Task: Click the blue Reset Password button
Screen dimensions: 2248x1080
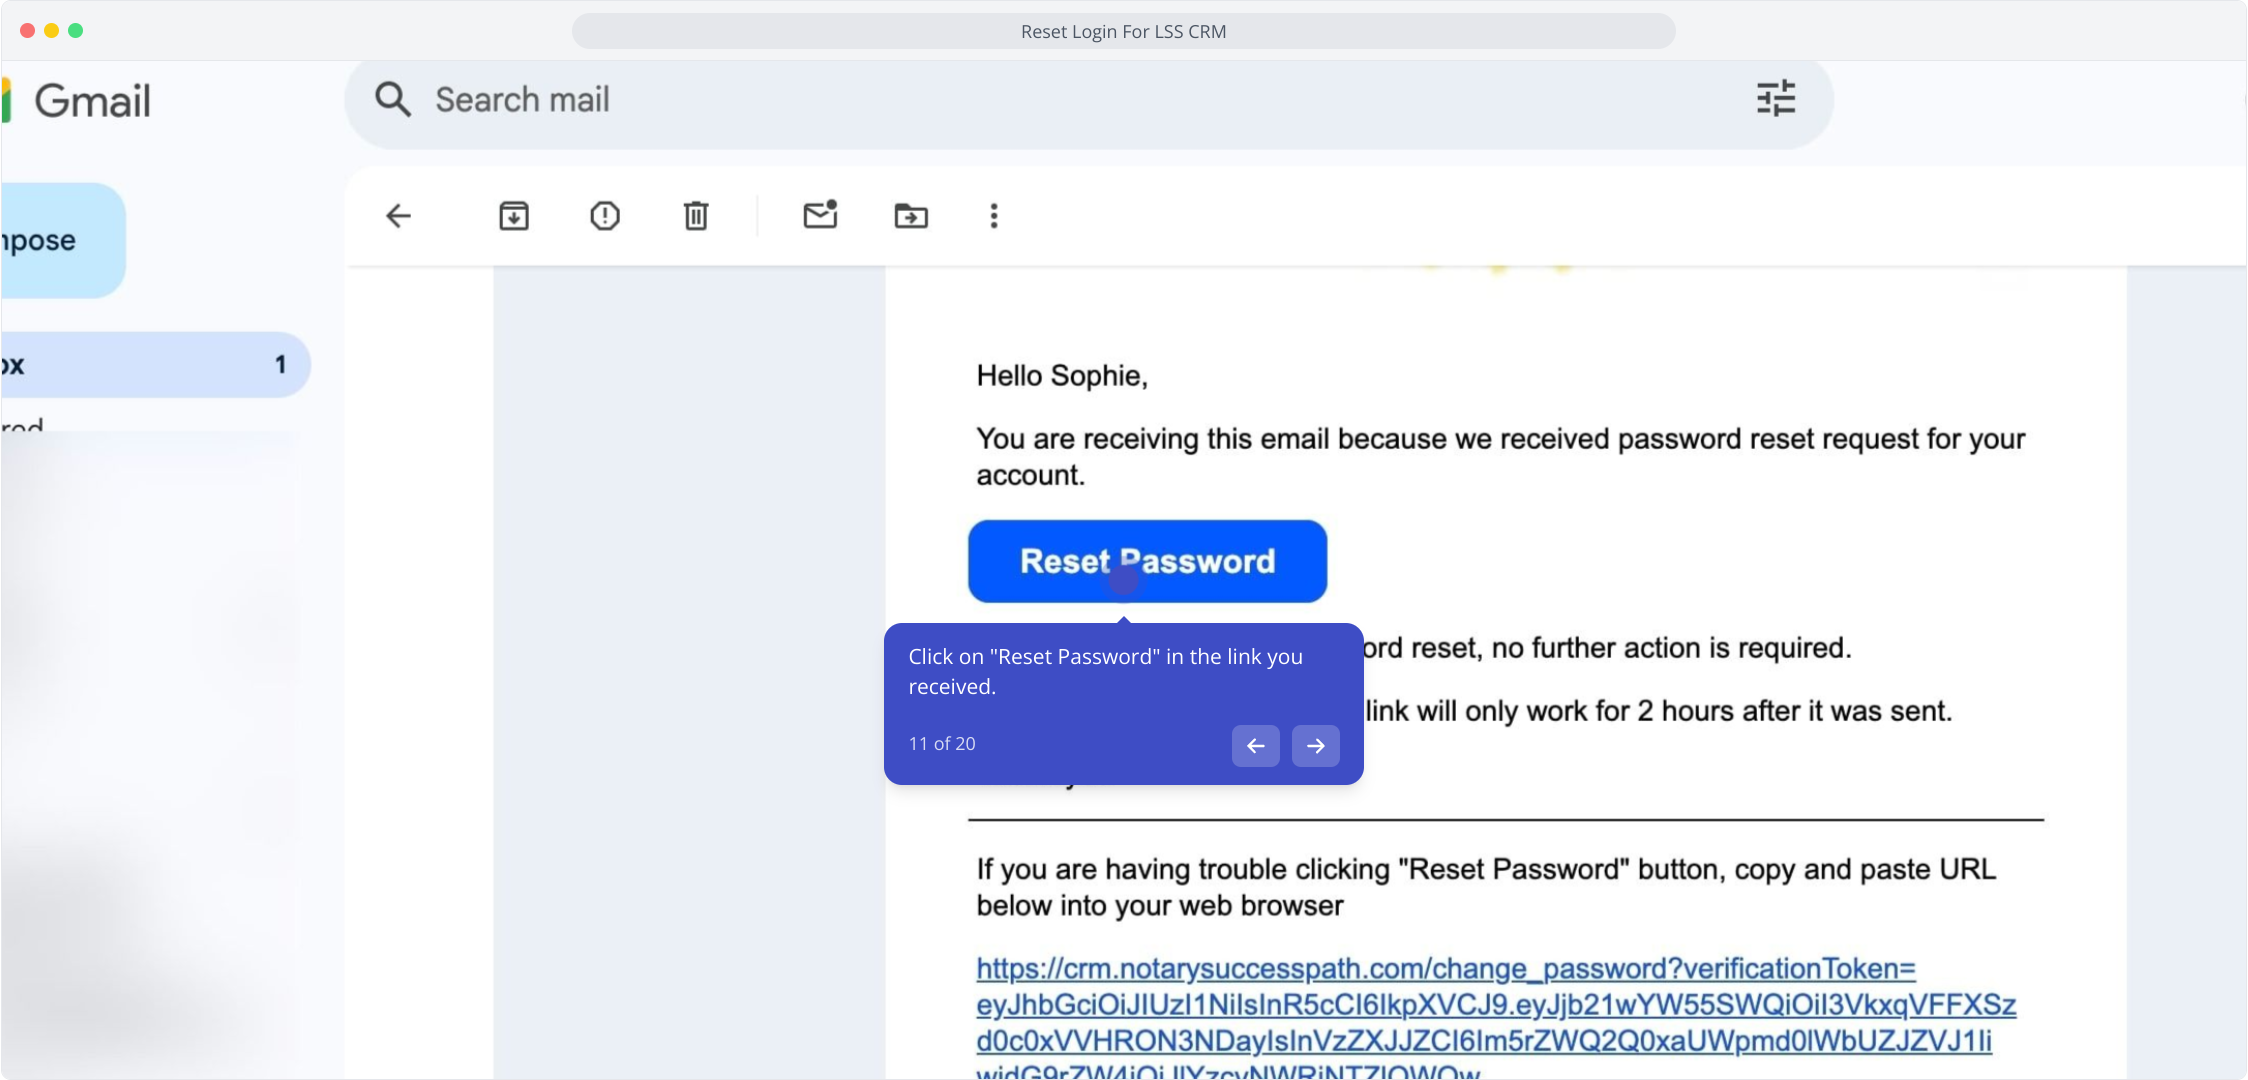Action: pos(1147,561)
